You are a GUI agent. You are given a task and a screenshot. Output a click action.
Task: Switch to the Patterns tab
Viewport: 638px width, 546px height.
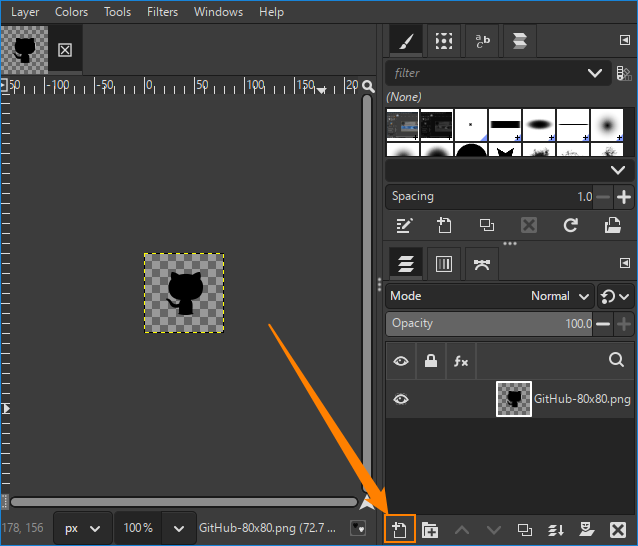pos(444,41)
